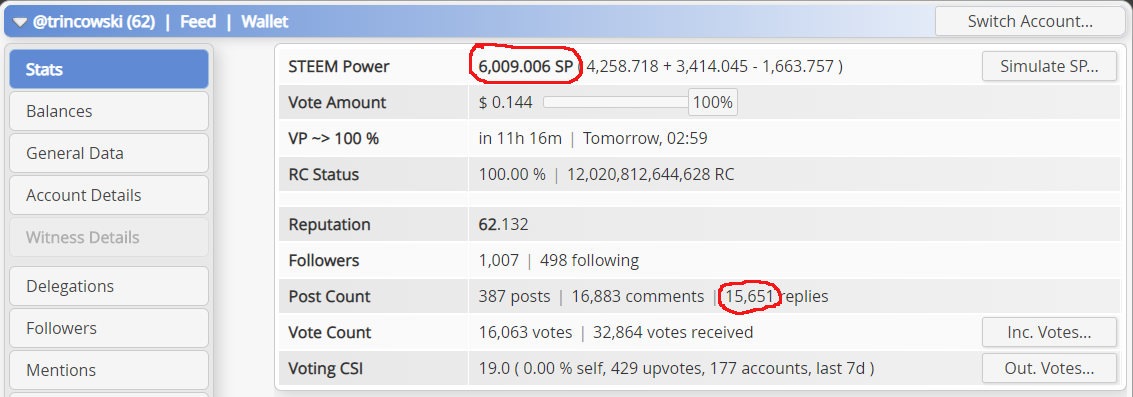Click the in 11h 16m recharge time
The height and width of the screenshot is (397, 1133).
pos(520,138)
